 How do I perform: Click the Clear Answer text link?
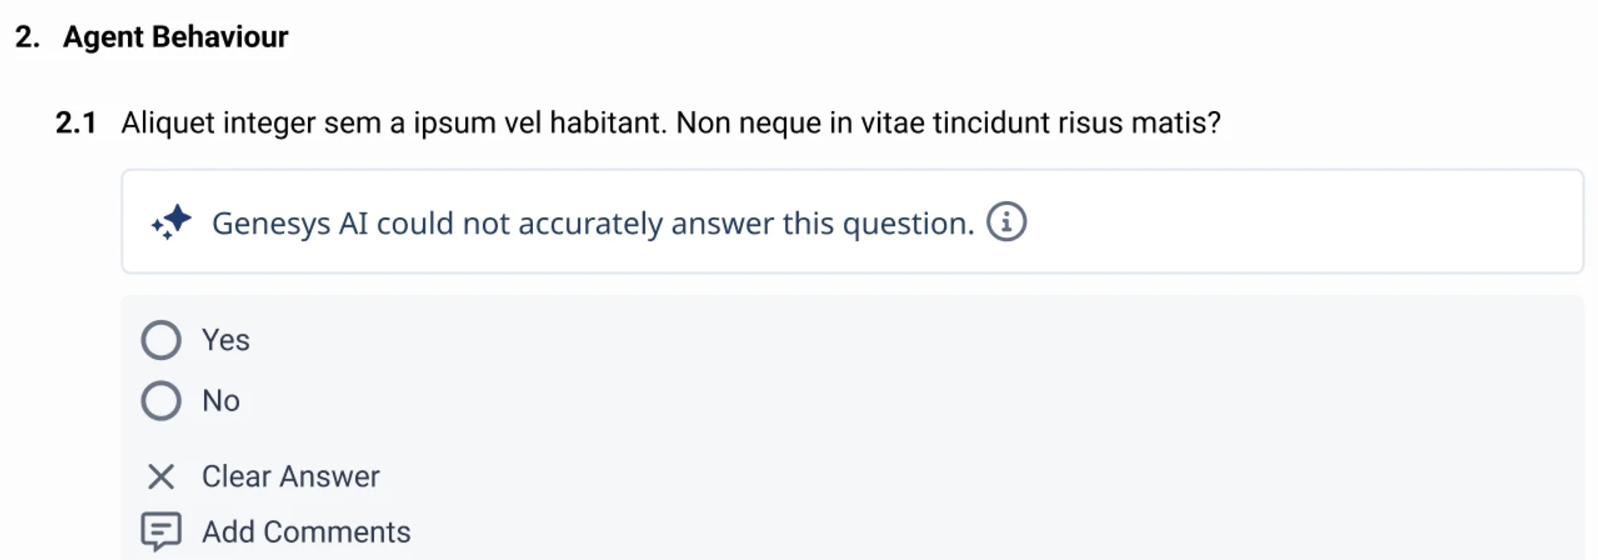pos(291,477)
